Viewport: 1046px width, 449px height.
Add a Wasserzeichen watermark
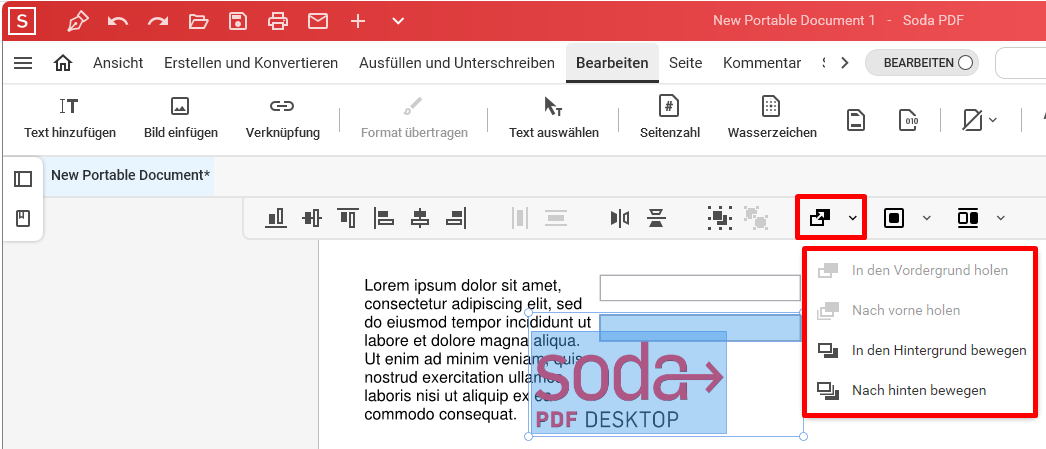[x=772, y=118]
